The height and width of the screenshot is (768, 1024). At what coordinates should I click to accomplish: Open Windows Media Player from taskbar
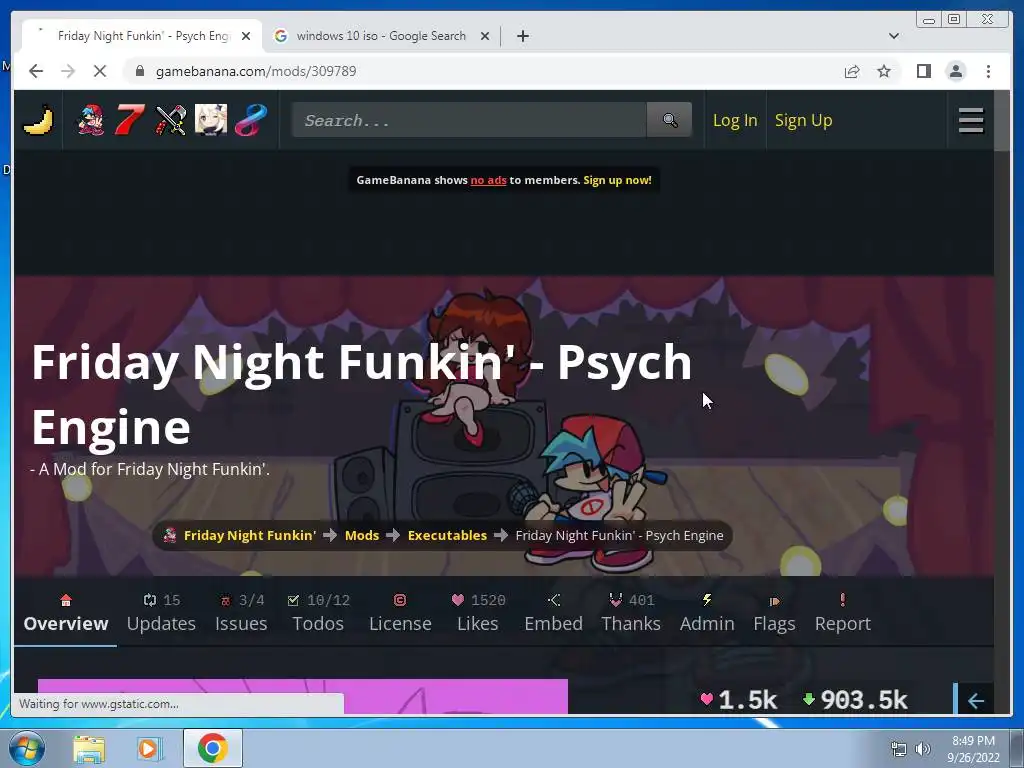coord(148,749)
